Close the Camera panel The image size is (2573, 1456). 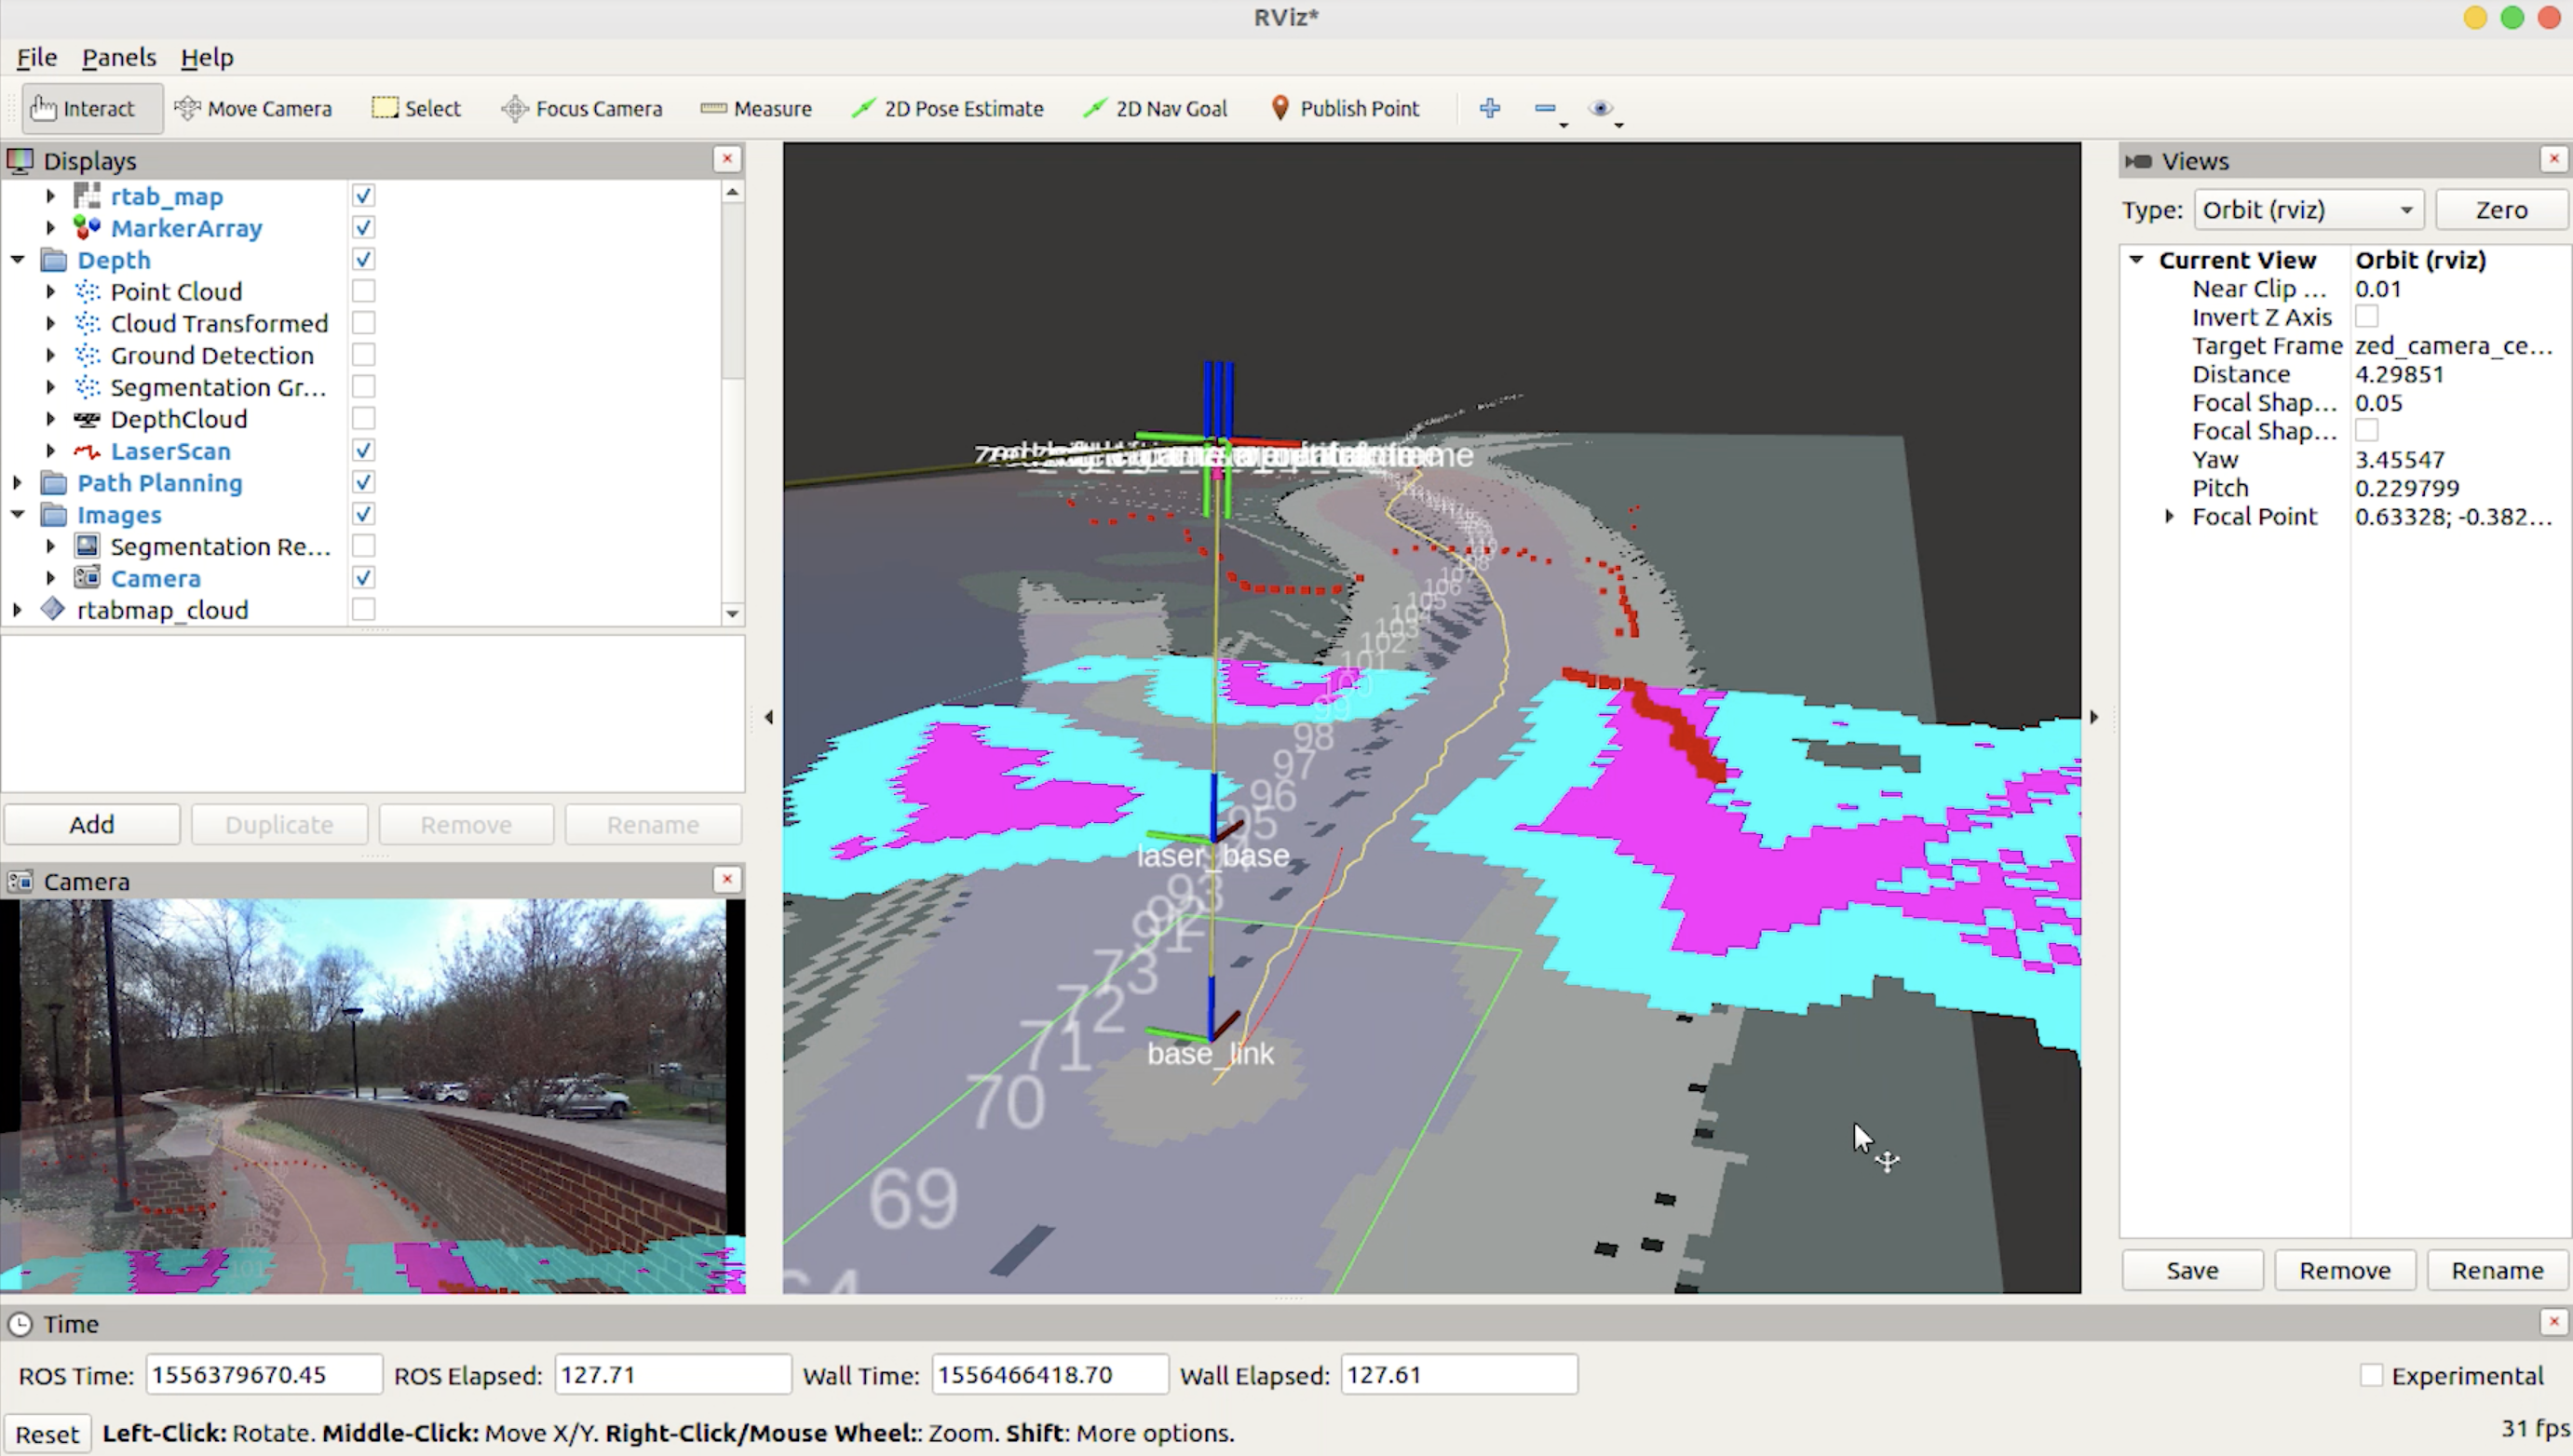pos(727,879)
